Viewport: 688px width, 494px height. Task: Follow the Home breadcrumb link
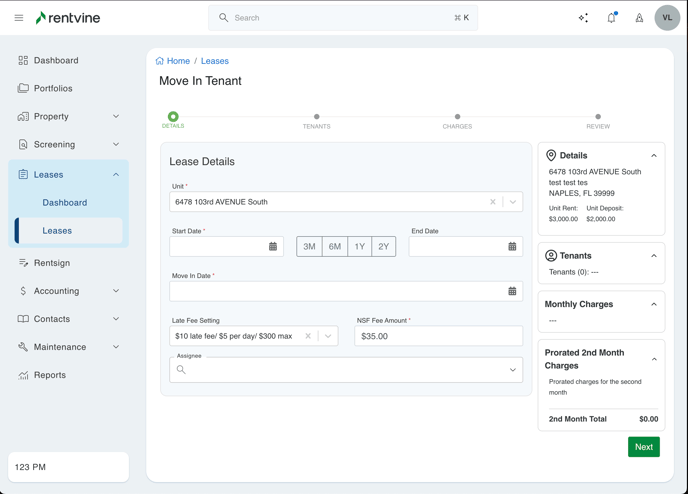click(x=178, y=61)
